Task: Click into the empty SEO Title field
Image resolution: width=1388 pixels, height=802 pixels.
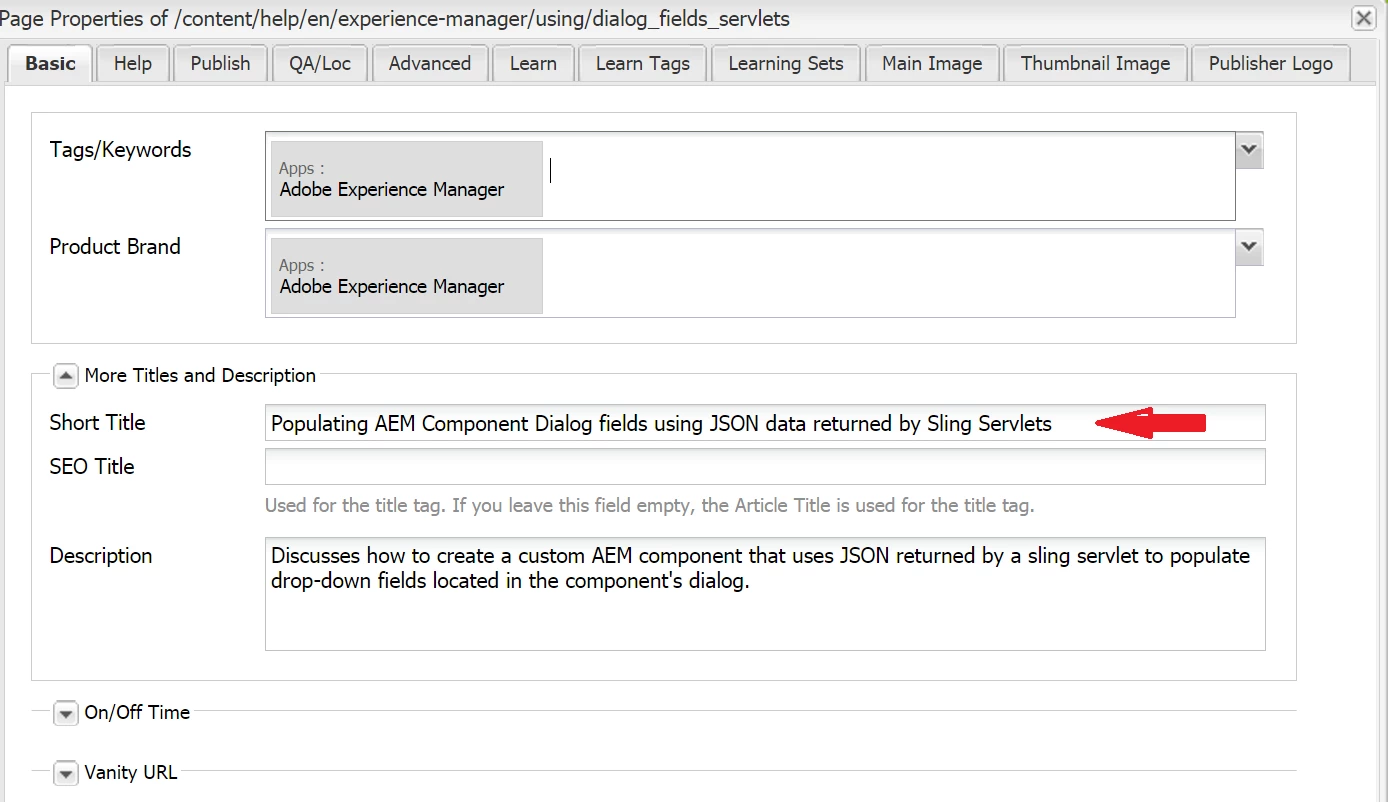Action: [x=765, y=467]
